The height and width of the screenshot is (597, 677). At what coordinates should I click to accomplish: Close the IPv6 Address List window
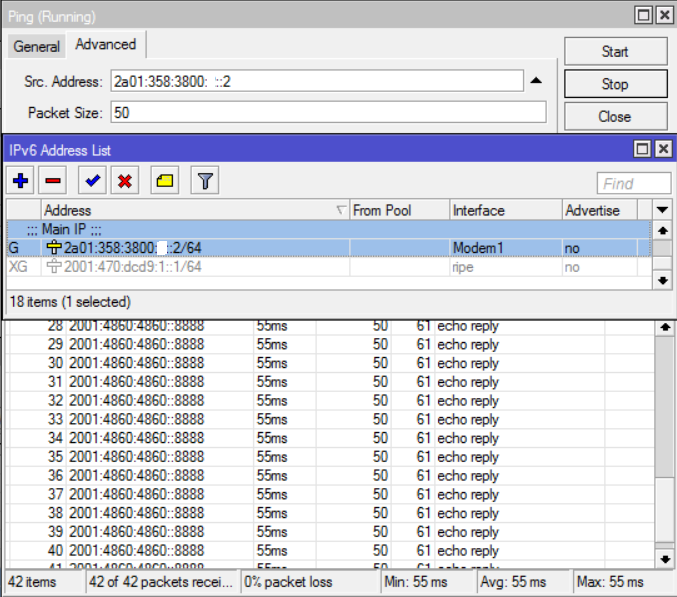(x=662, y=149)
